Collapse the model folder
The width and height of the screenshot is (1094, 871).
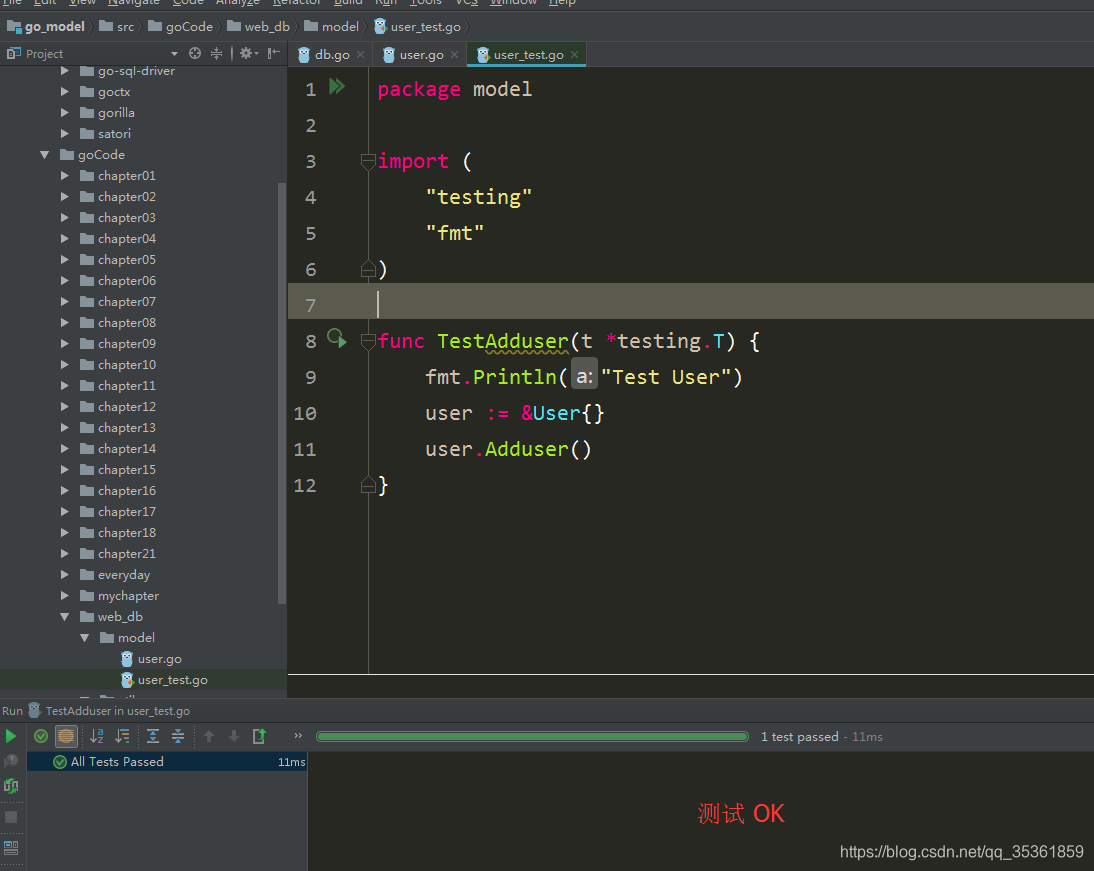(x=84, y=637)
